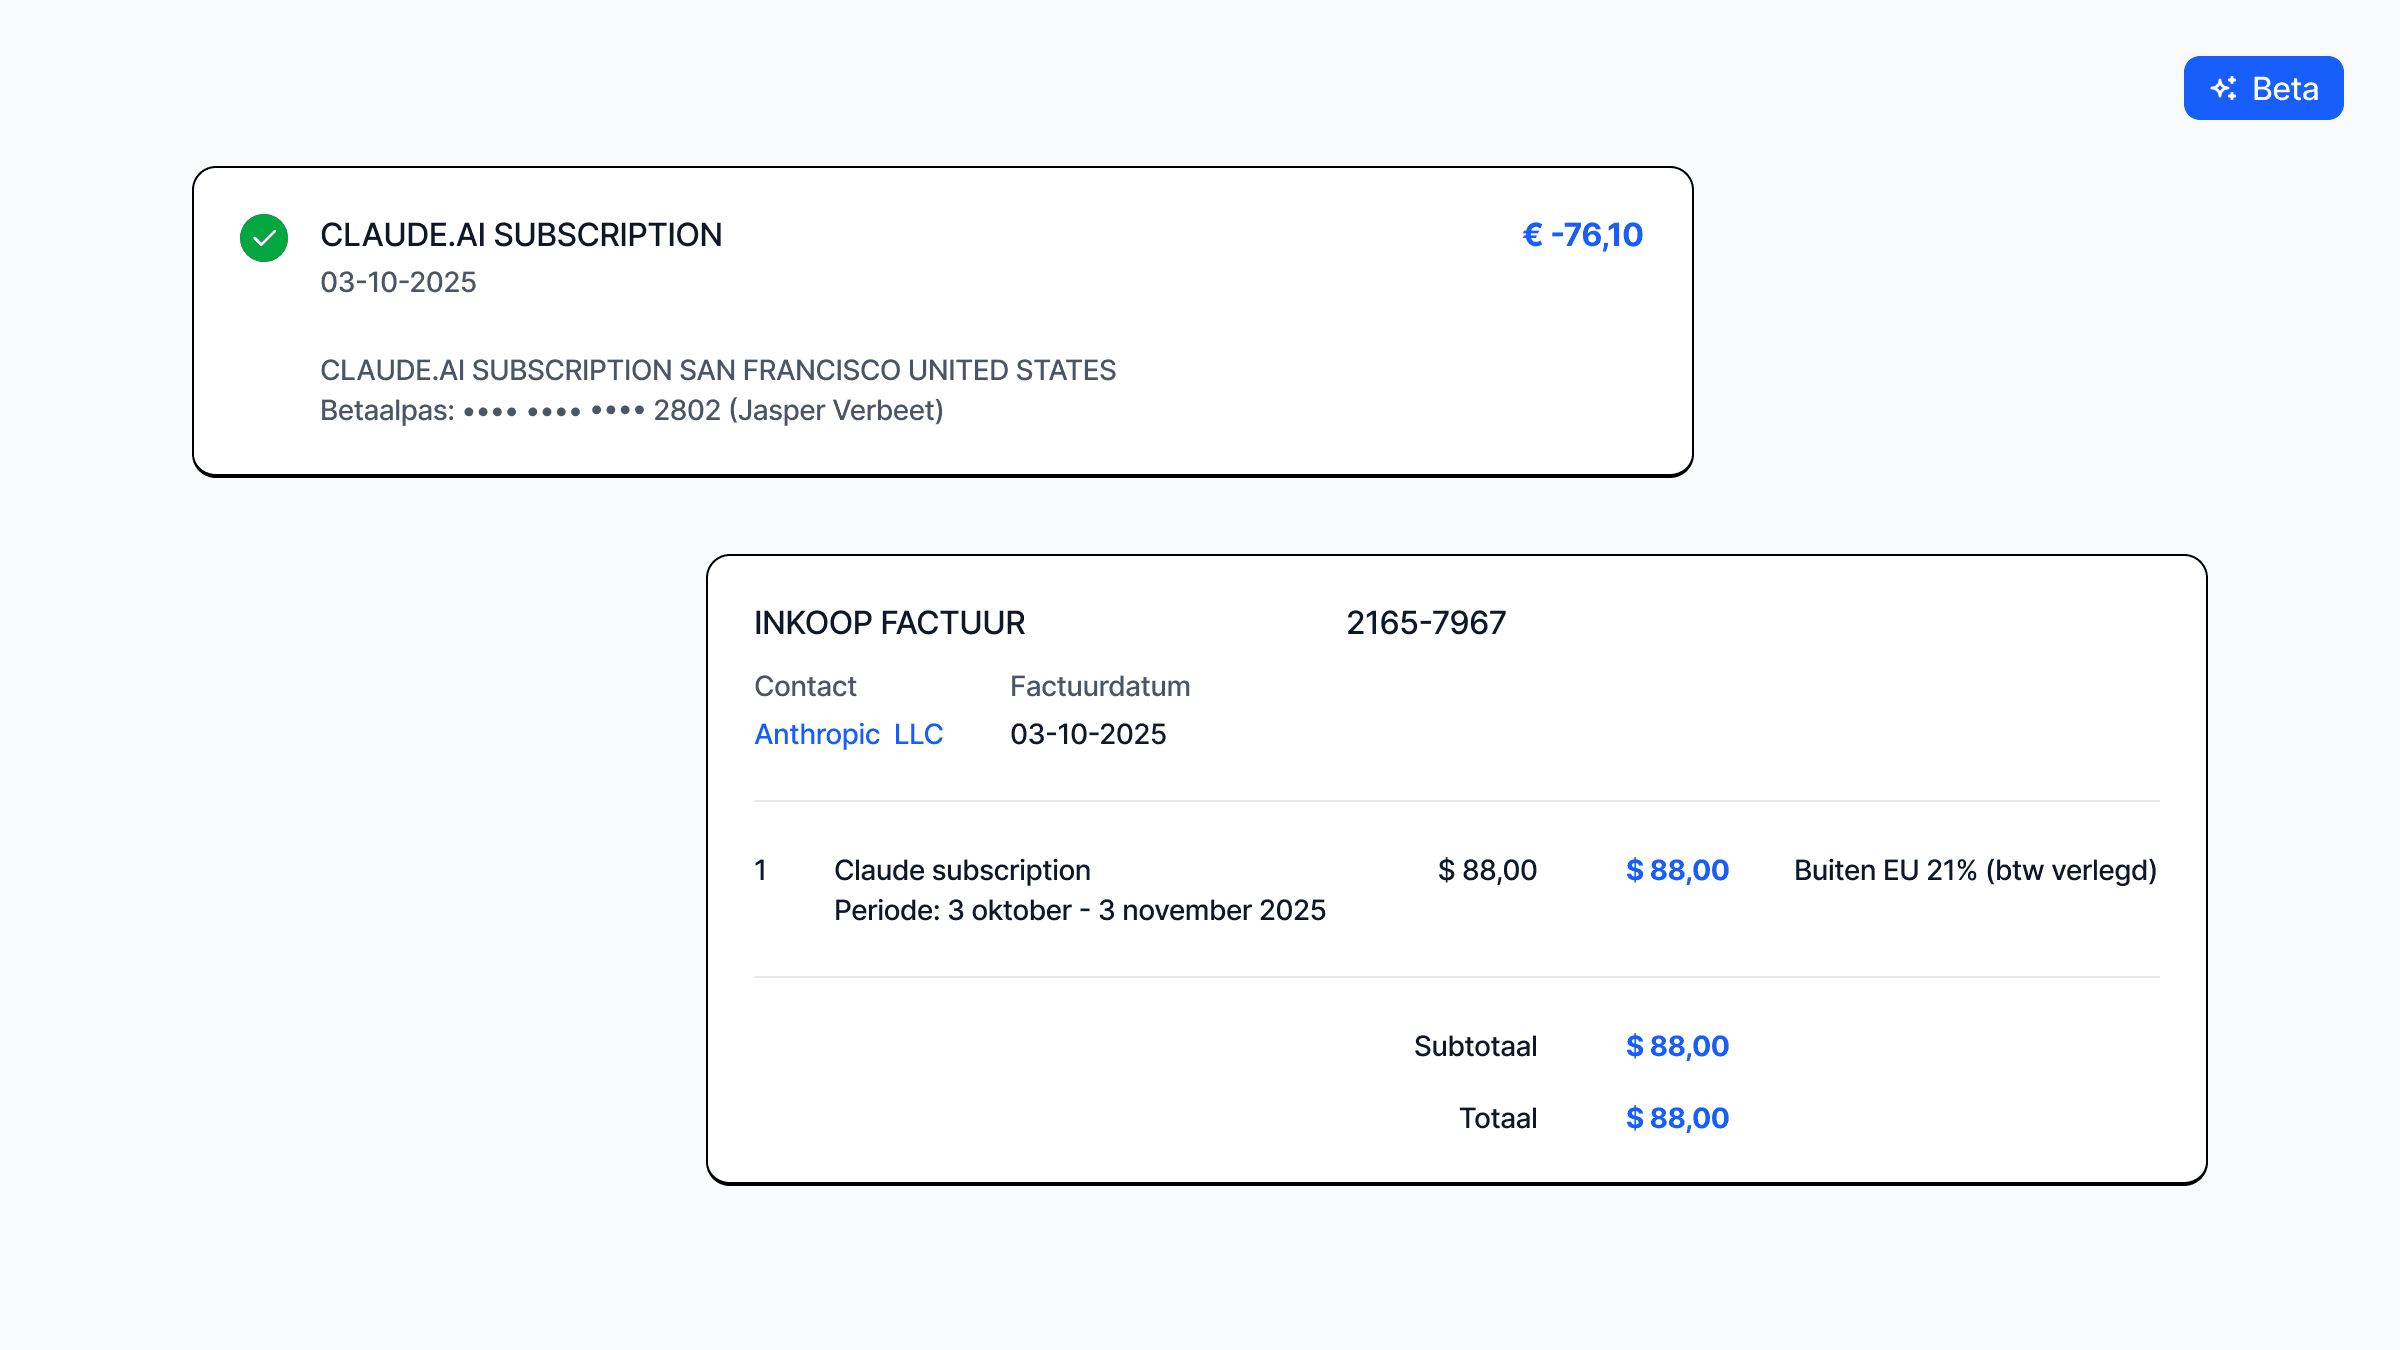Select the Buiten EU 21% btw verlegd tax rate
This screenshot has height=1350, width=2400.
click(x=1975, y=870)
